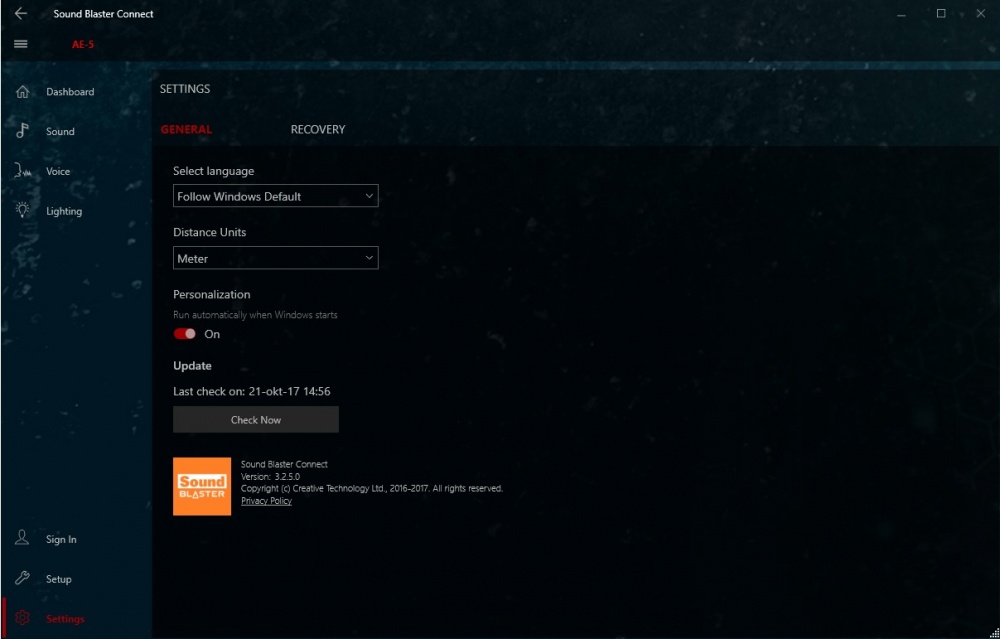The image size is (1000, 639).
Task: Select the GENERAL tab
Action: tap(186, 129)
